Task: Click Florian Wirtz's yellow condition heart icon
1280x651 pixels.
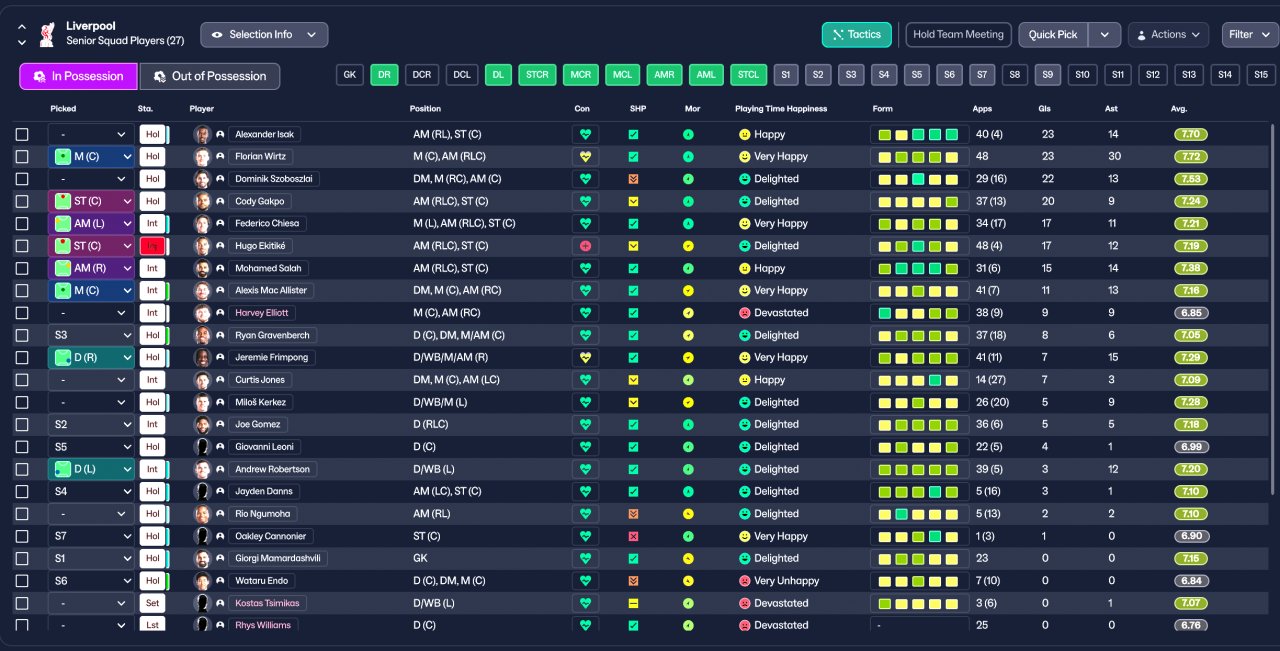Action: tap(585, 156)
